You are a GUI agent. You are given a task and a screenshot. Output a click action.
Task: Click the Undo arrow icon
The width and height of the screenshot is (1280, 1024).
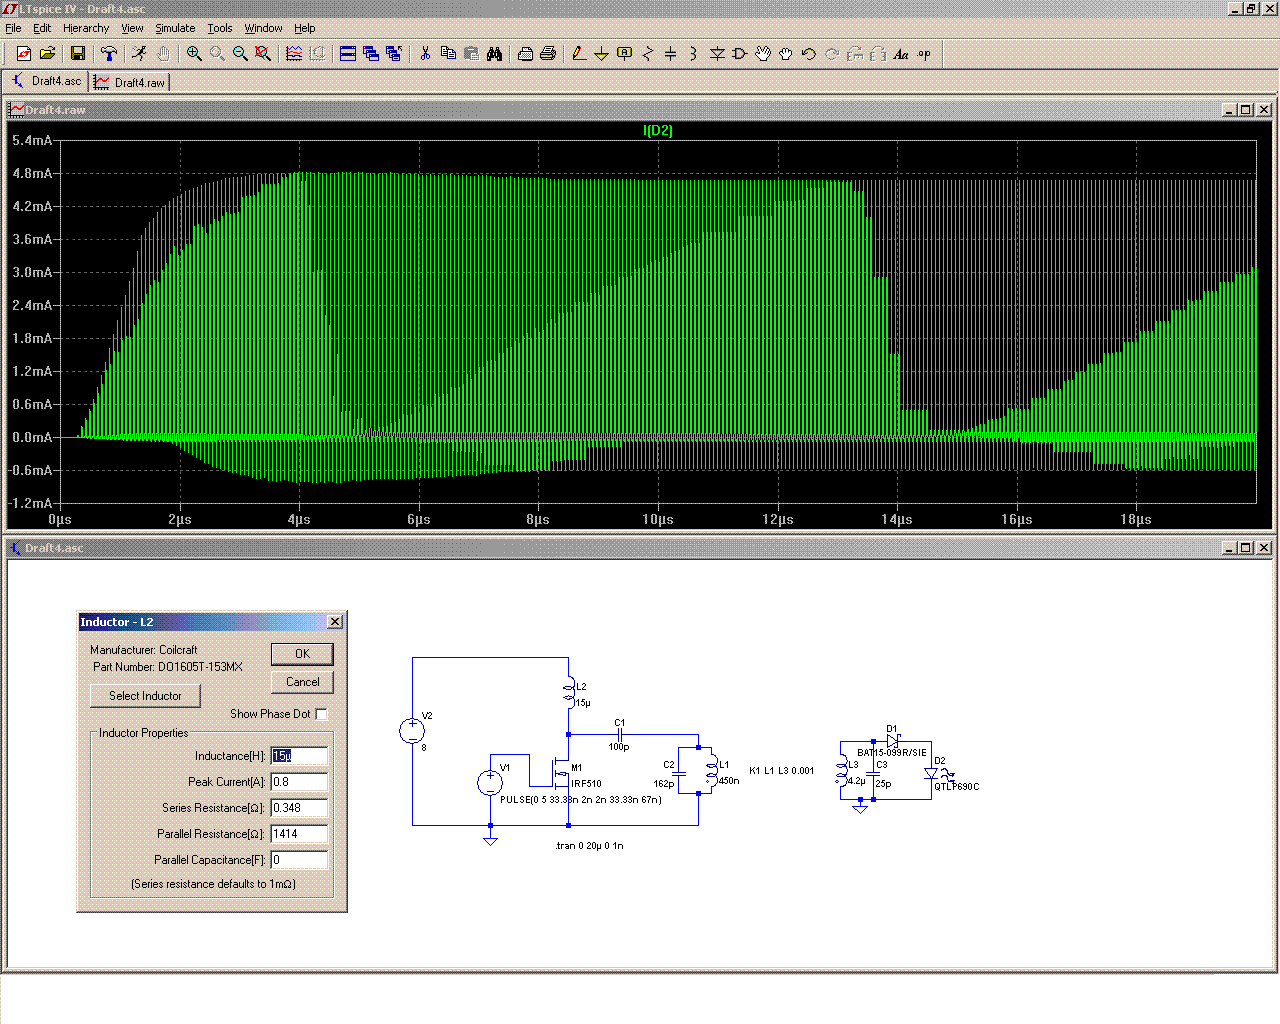809,54
